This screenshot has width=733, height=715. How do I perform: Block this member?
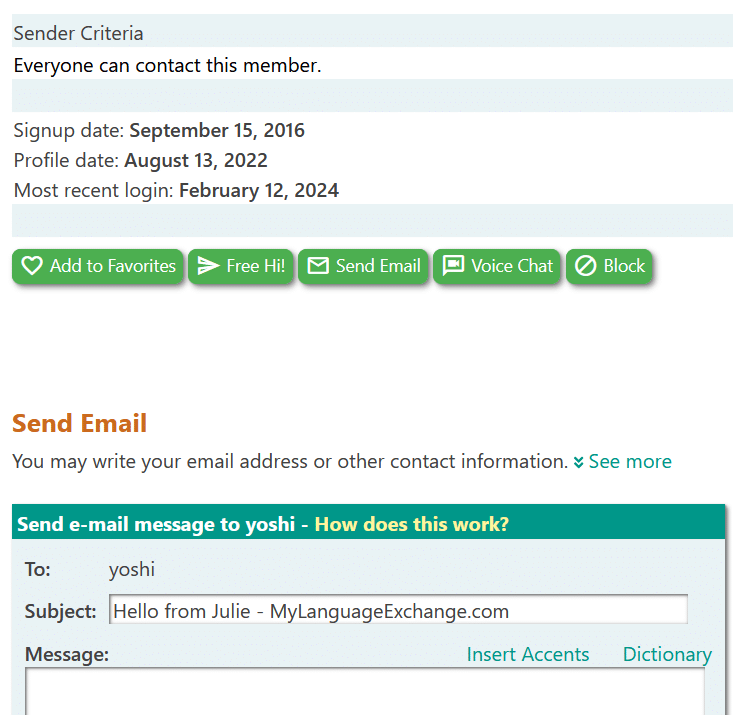[x=609, y=266]
